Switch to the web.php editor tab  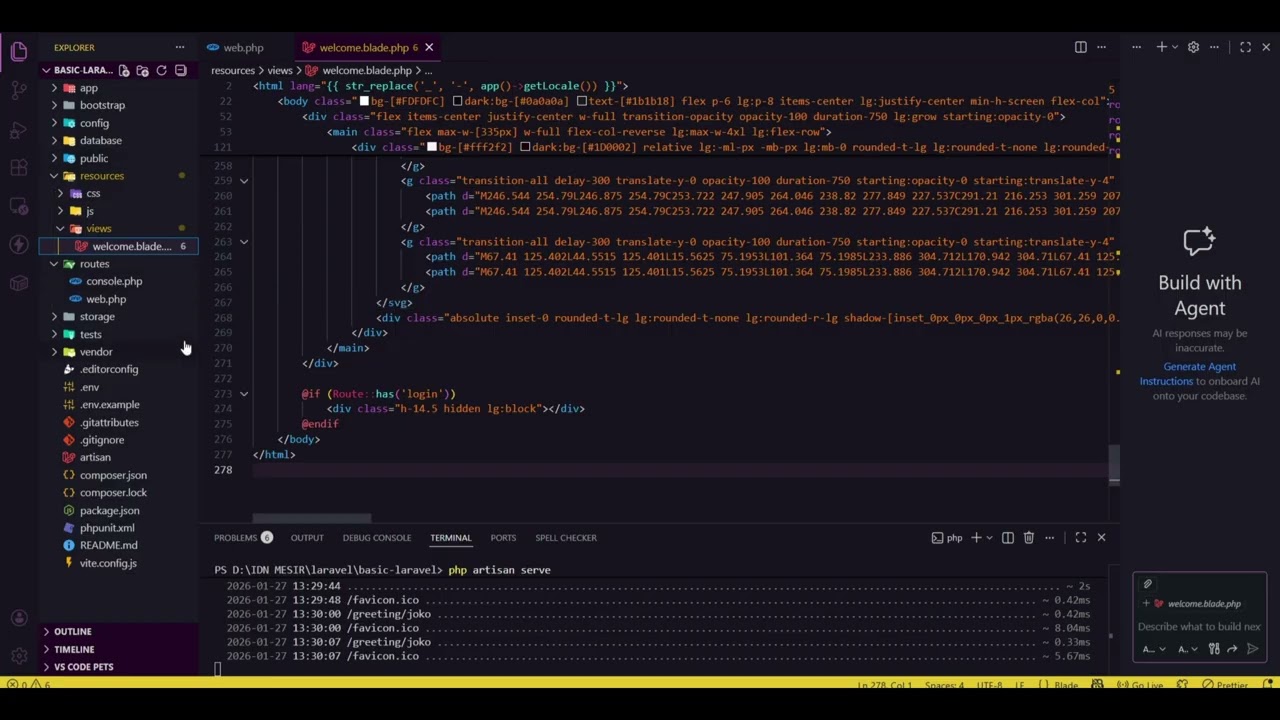point(235,47)
